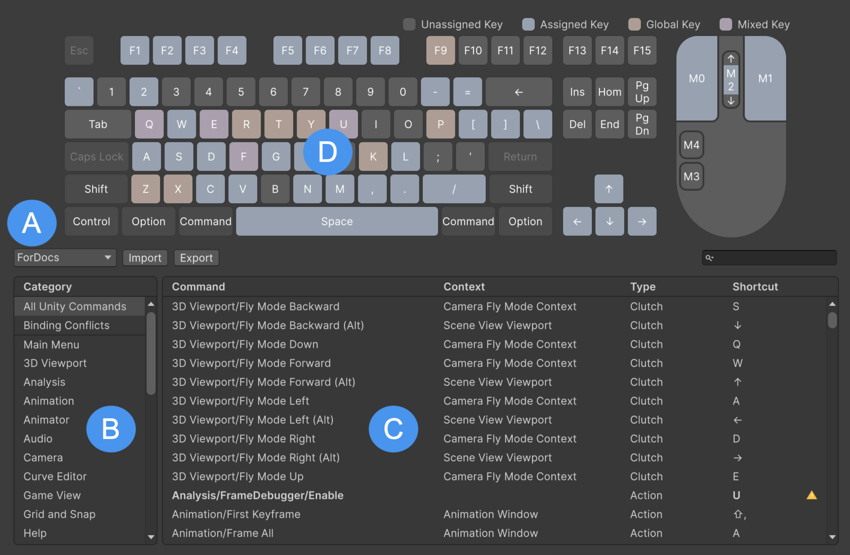The width and height of the screenshot is (850, 555).
Task: Click the Assigned Key color legend swatch
Action: pyautogui.click(x=528, y=24)
